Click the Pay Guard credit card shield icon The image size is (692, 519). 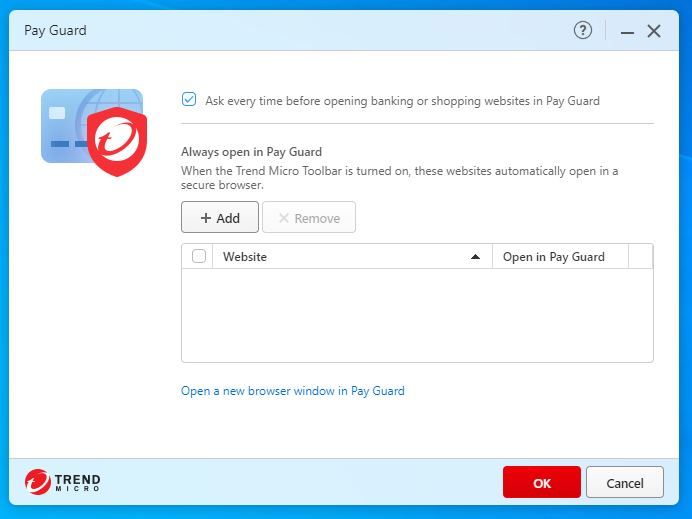point(94,132)
